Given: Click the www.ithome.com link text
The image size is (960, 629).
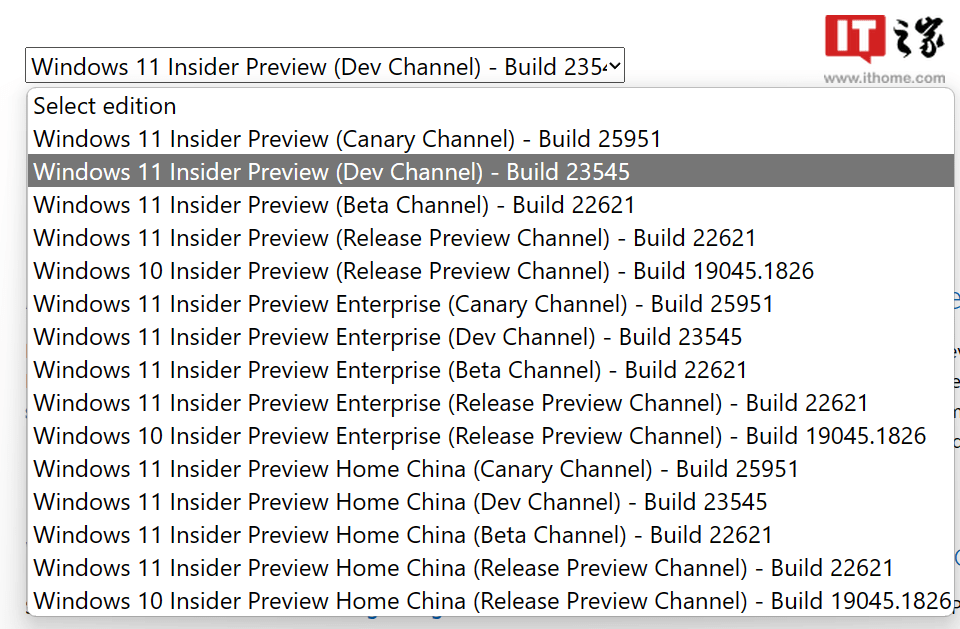Looking at the screenshot, I should click(x=884, y=76).
